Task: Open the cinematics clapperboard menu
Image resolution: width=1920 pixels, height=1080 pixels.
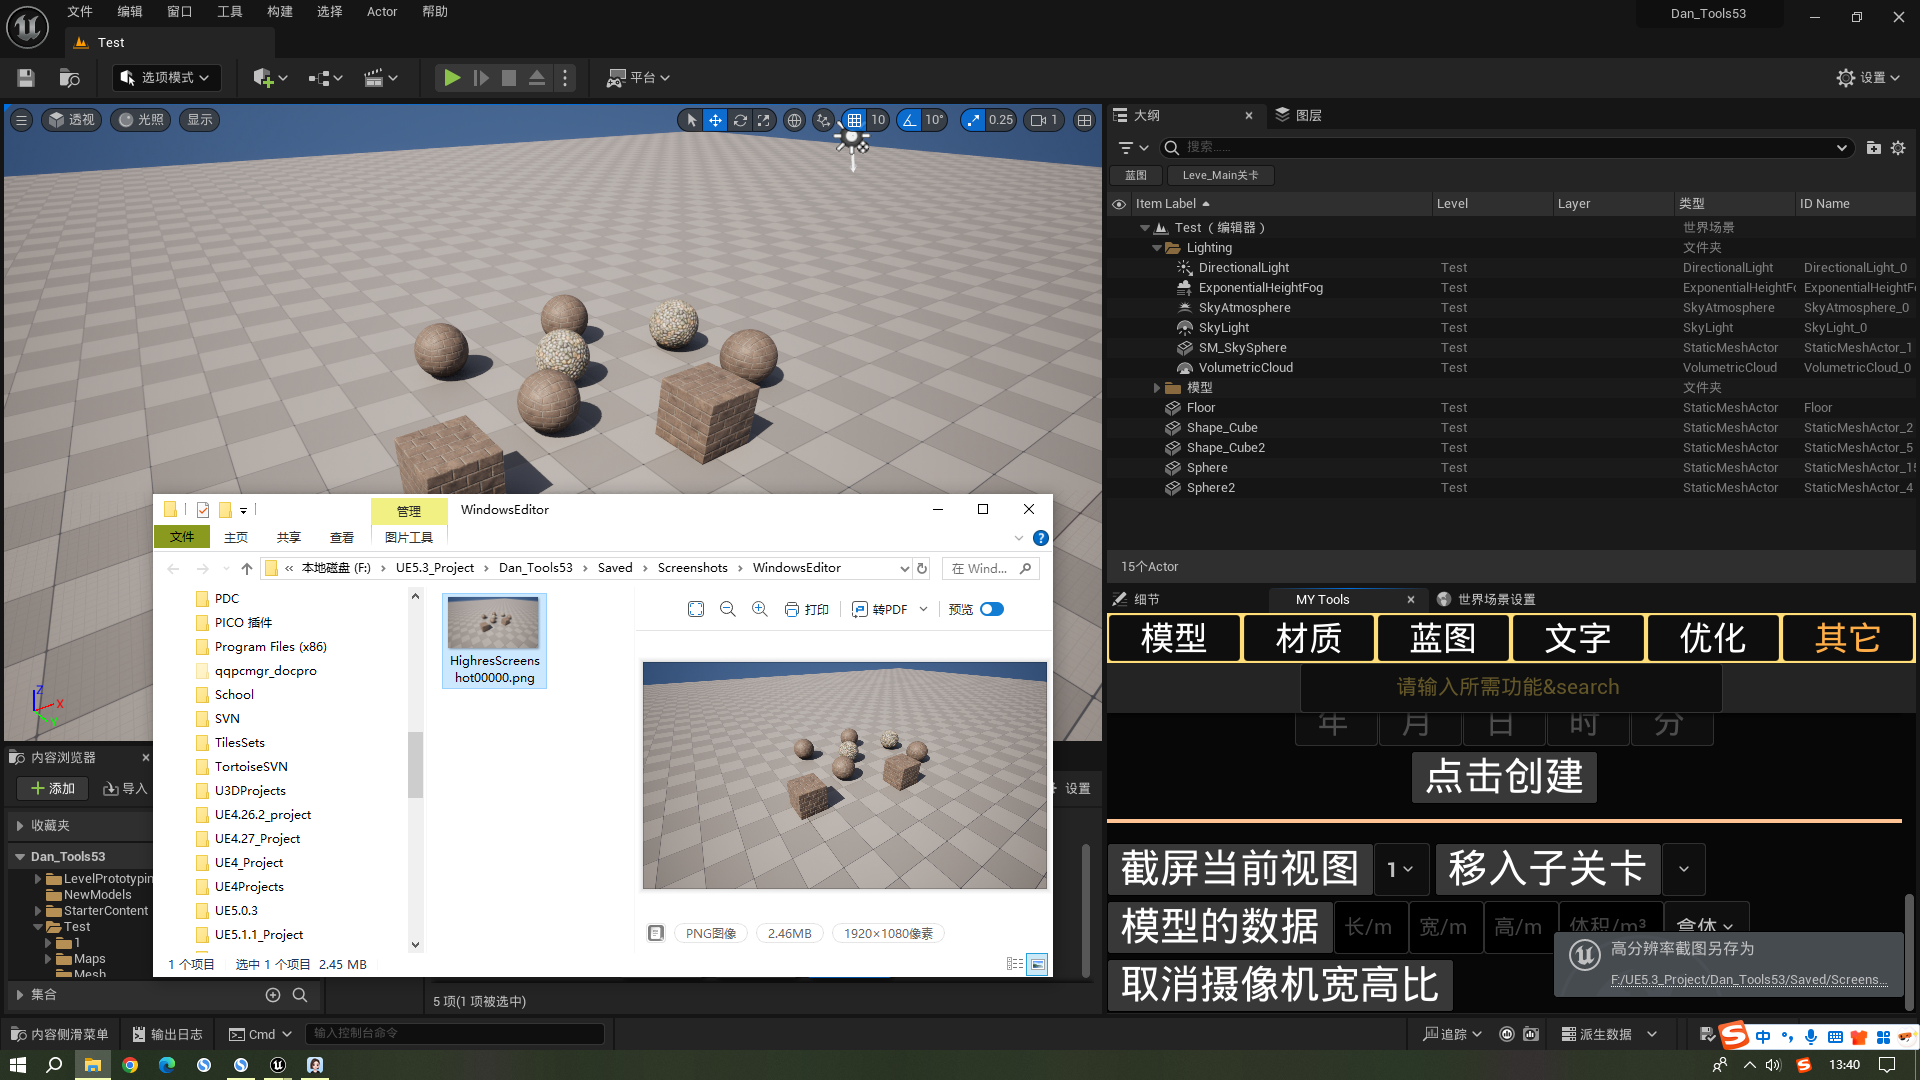Action: pyautogui.click(x=381, y=78)
